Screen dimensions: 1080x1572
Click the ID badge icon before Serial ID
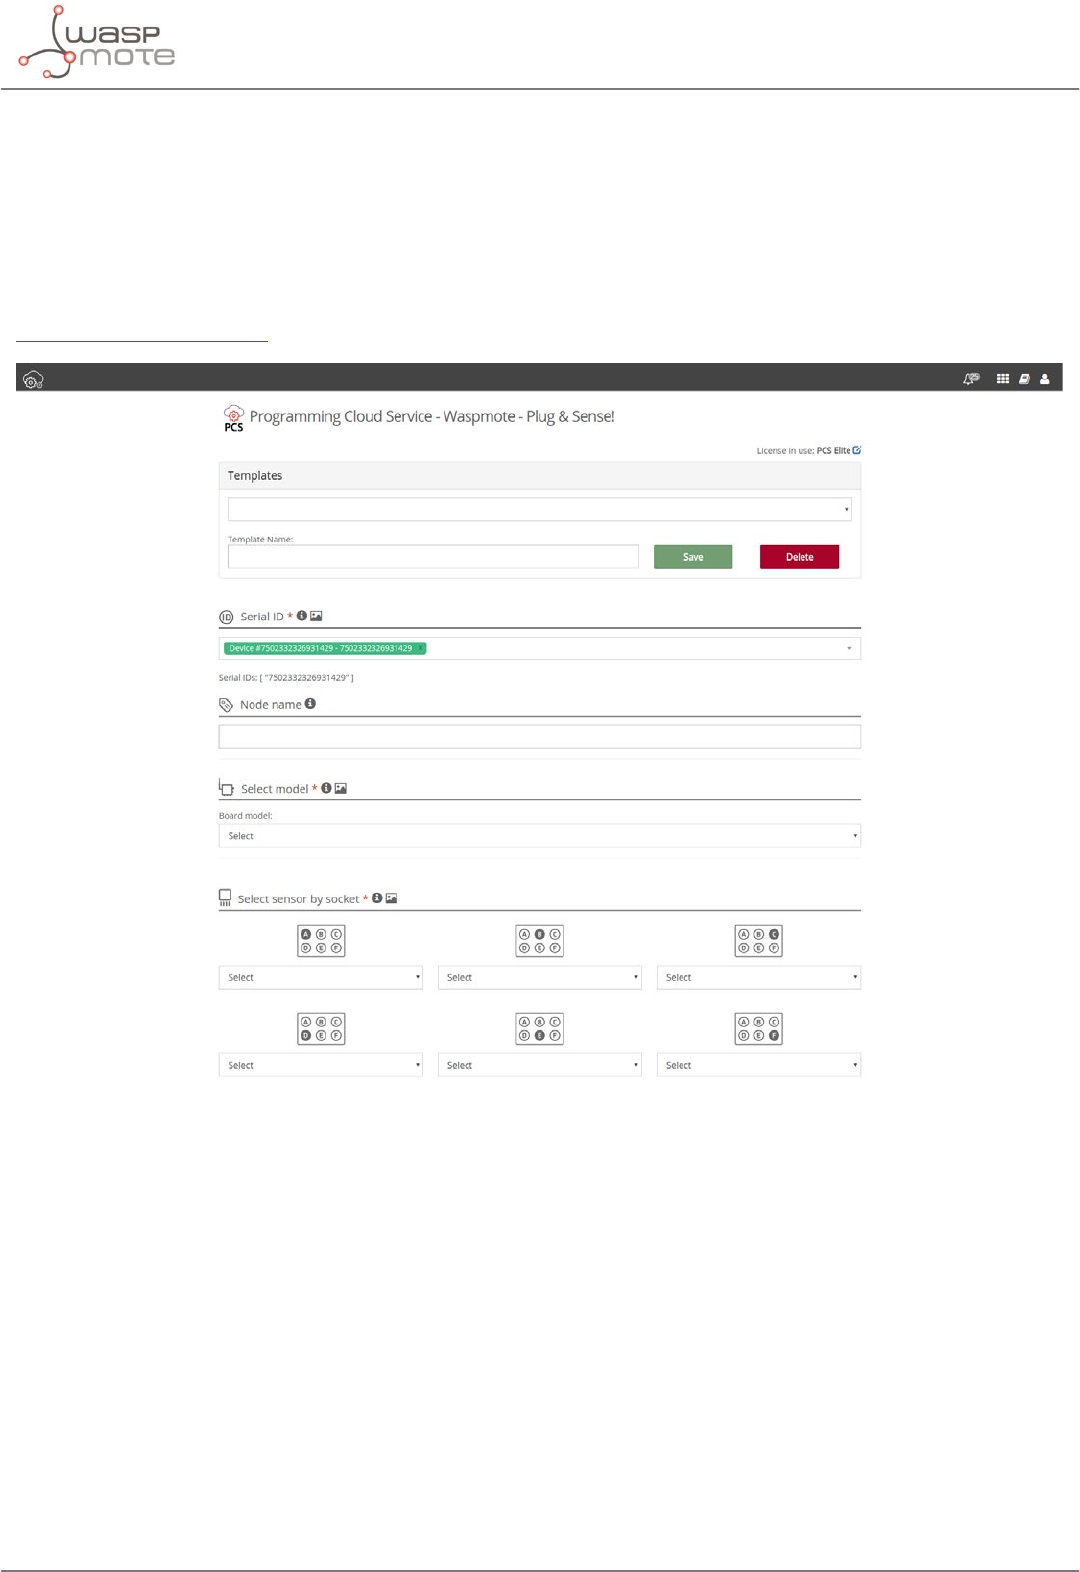226,617
